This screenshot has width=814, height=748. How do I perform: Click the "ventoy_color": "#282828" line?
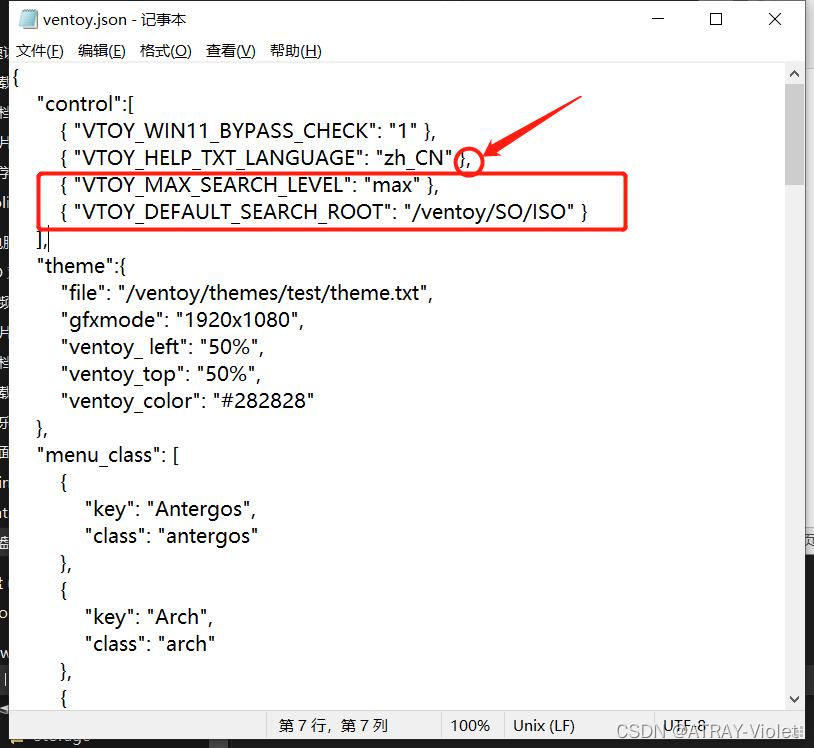pos(187,401)
